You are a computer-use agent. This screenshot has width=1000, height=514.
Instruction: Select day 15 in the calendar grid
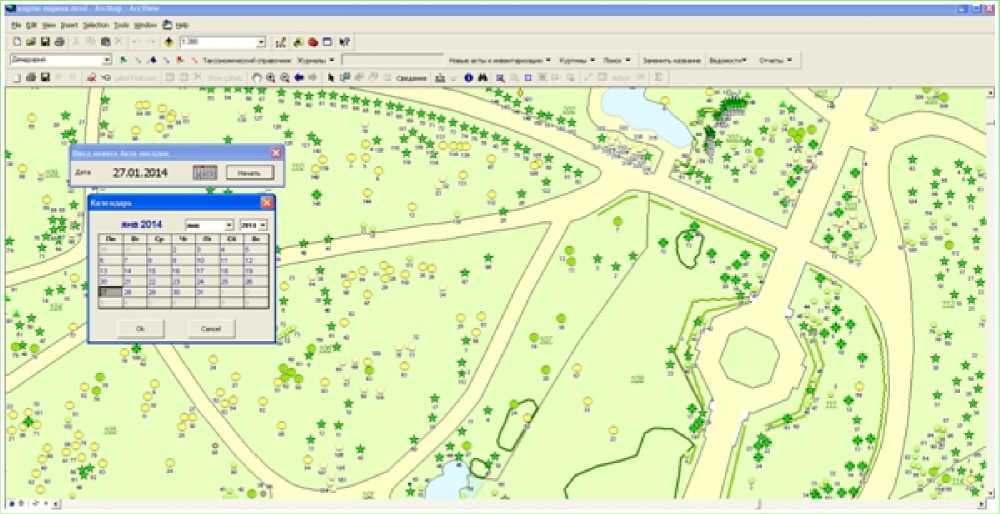(157, 271)
